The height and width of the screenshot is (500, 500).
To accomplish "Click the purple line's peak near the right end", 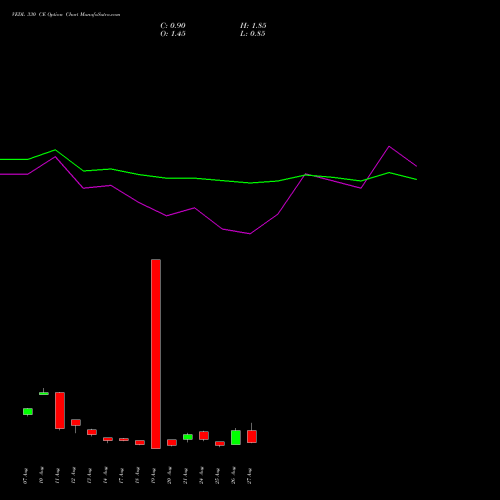I will click(389, 146).
